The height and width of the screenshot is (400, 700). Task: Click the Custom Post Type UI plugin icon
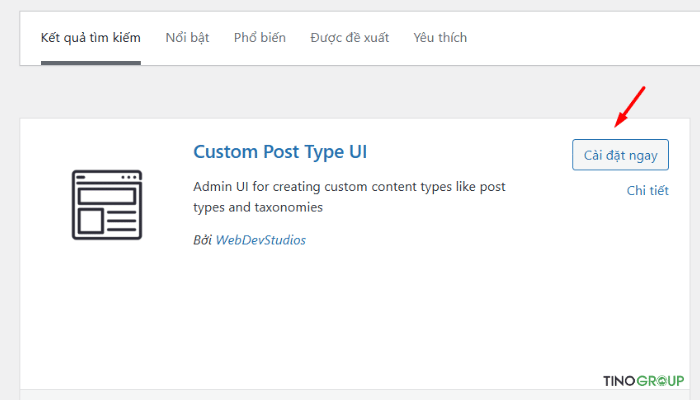107,204
